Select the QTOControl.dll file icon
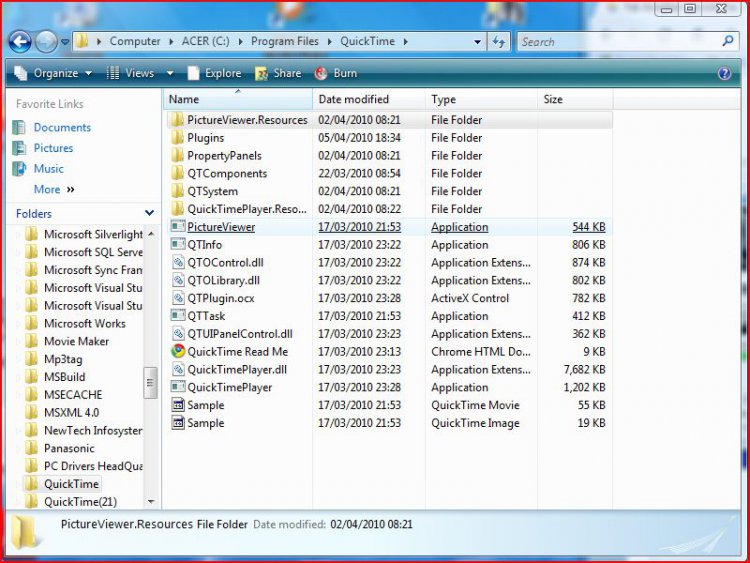The image size is (750, 563). (178, 262)
